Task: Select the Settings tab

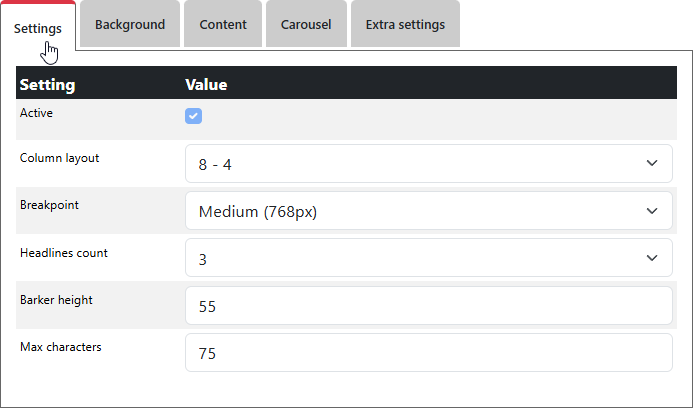Action: pos(38,28)
